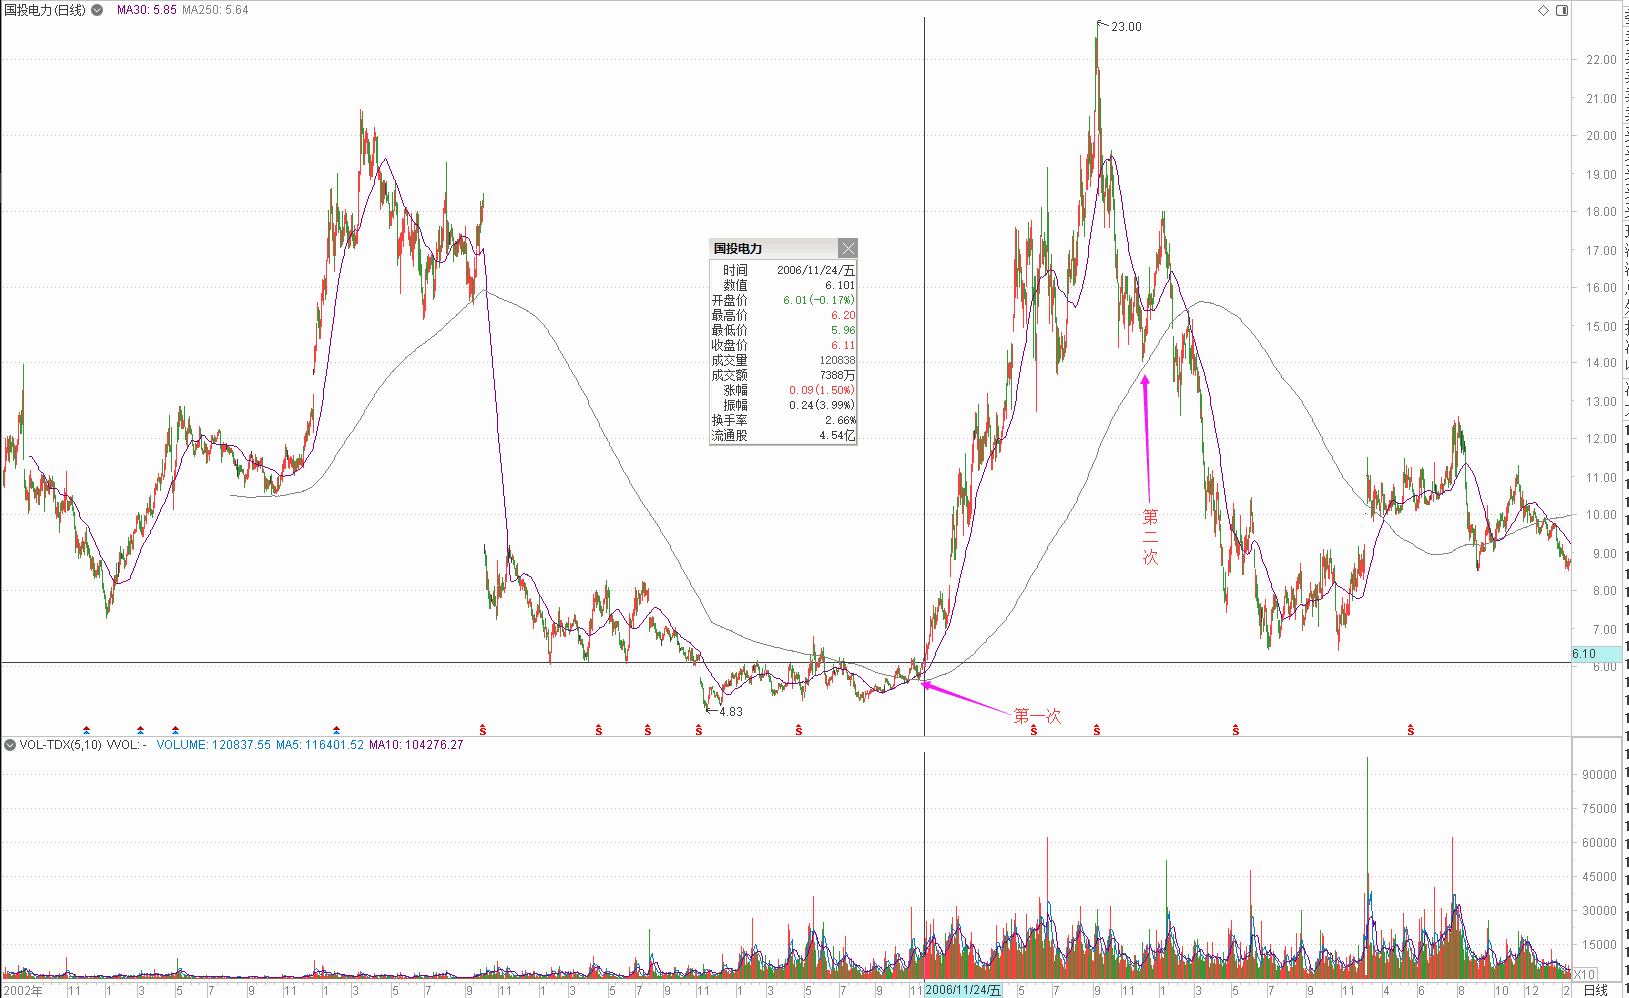
Task: Click the rightmost red S marker on the chart
Action: coord(1411,731)
